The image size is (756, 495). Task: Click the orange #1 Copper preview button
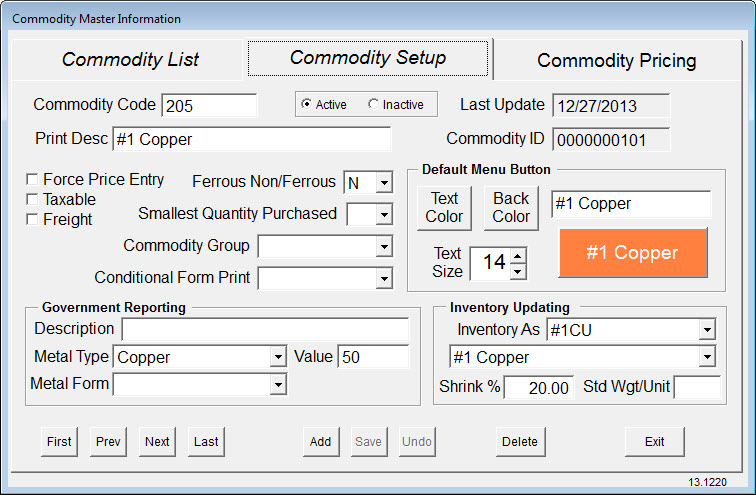click(633, 253)
